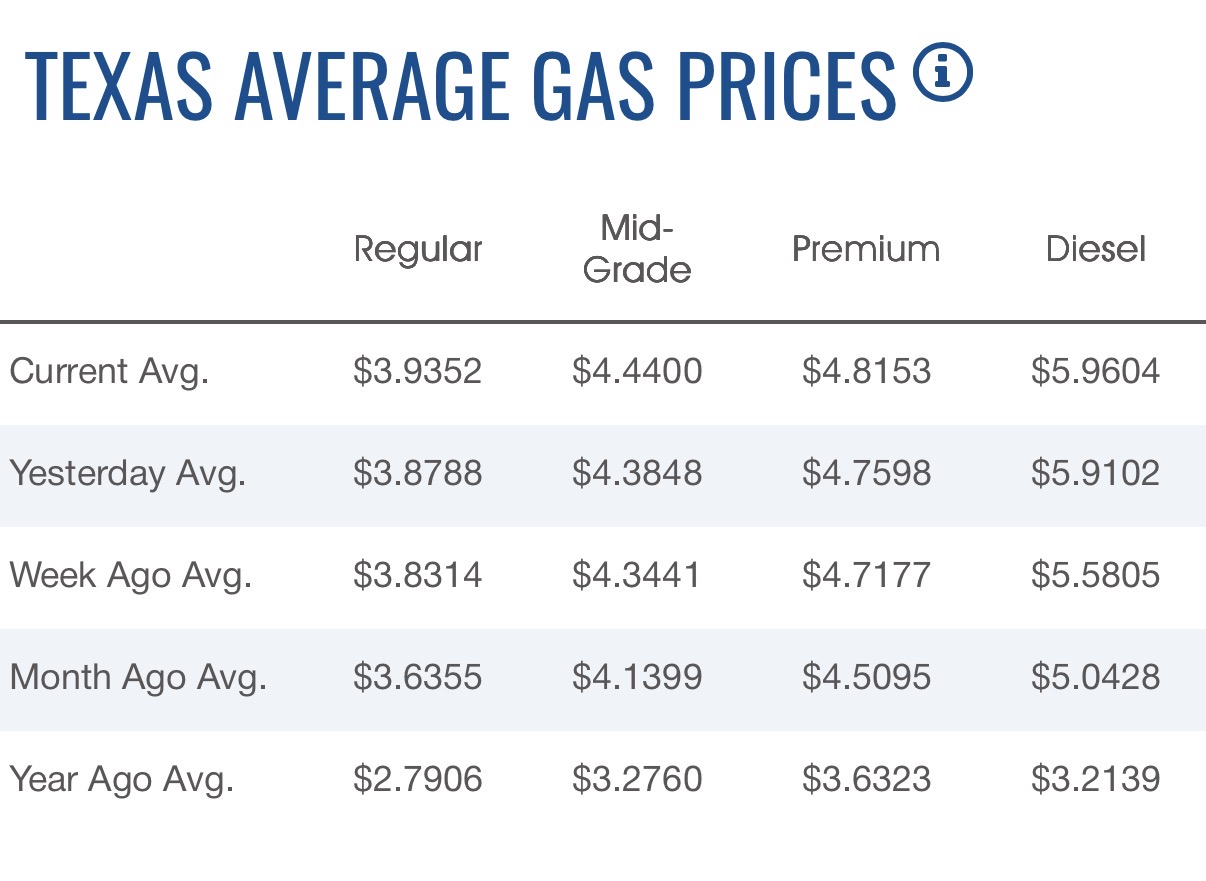Click year ago diesel price $3.2139
The width and height of the screenshot is (1206, 881).
[1096, 780]
